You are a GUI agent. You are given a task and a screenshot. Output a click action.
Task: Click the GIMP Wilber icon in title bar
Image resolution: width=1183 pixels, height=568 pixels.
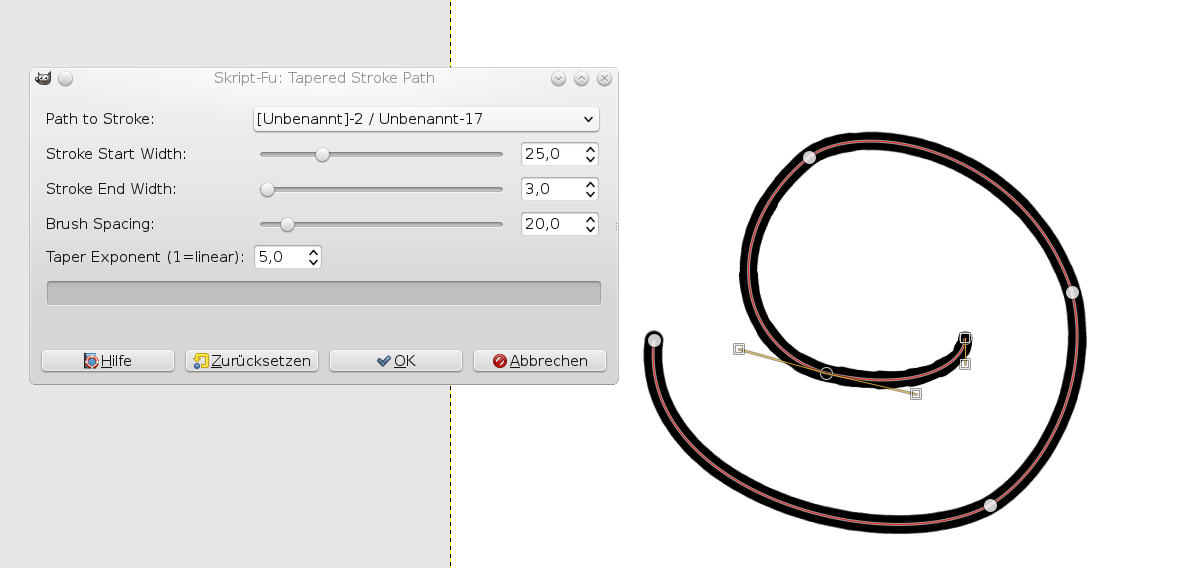[43, 78]
